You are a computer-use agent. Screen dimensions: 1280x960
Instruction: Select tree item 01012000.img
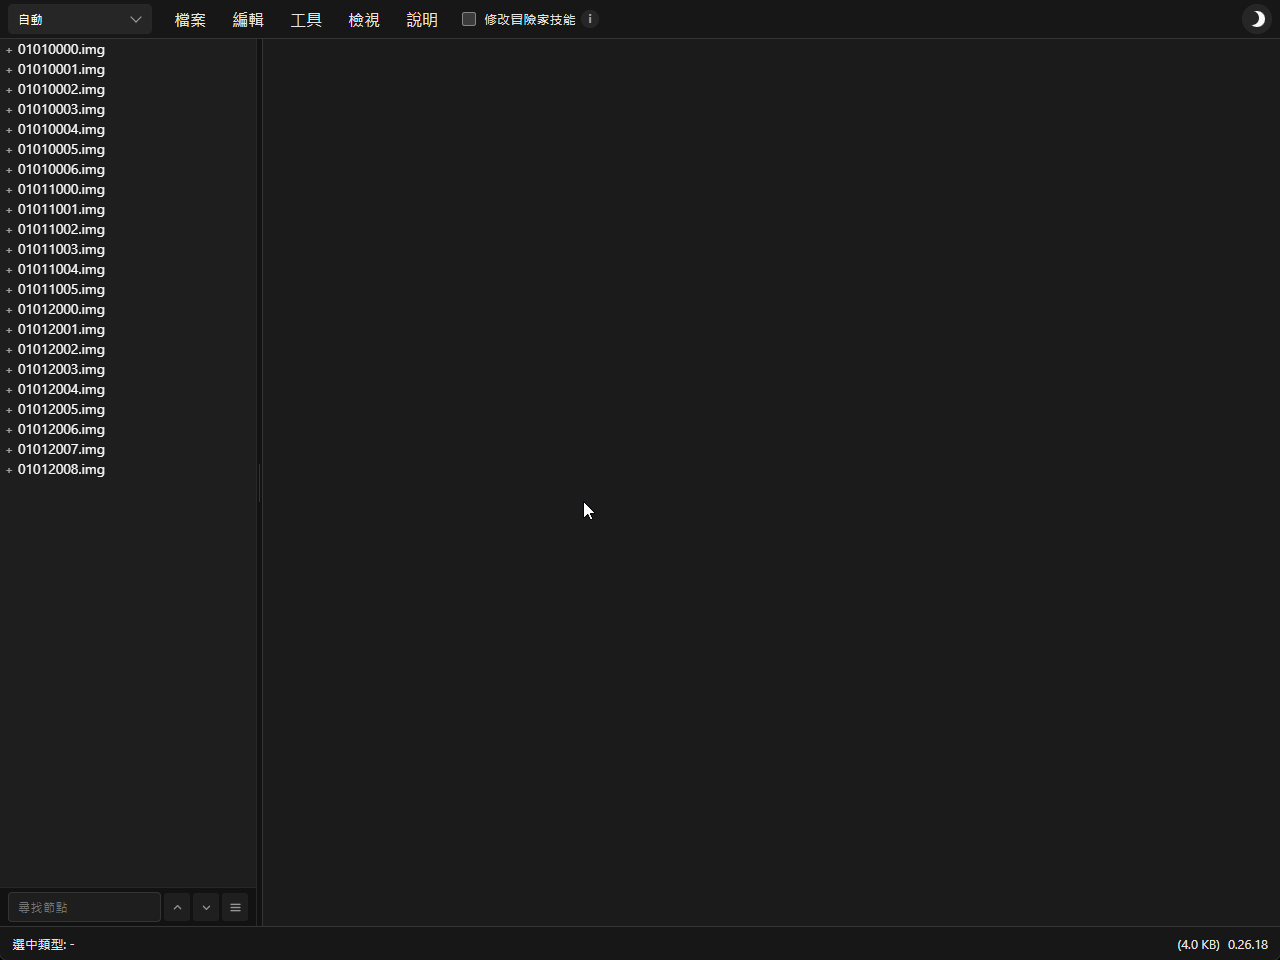(61, 309)
